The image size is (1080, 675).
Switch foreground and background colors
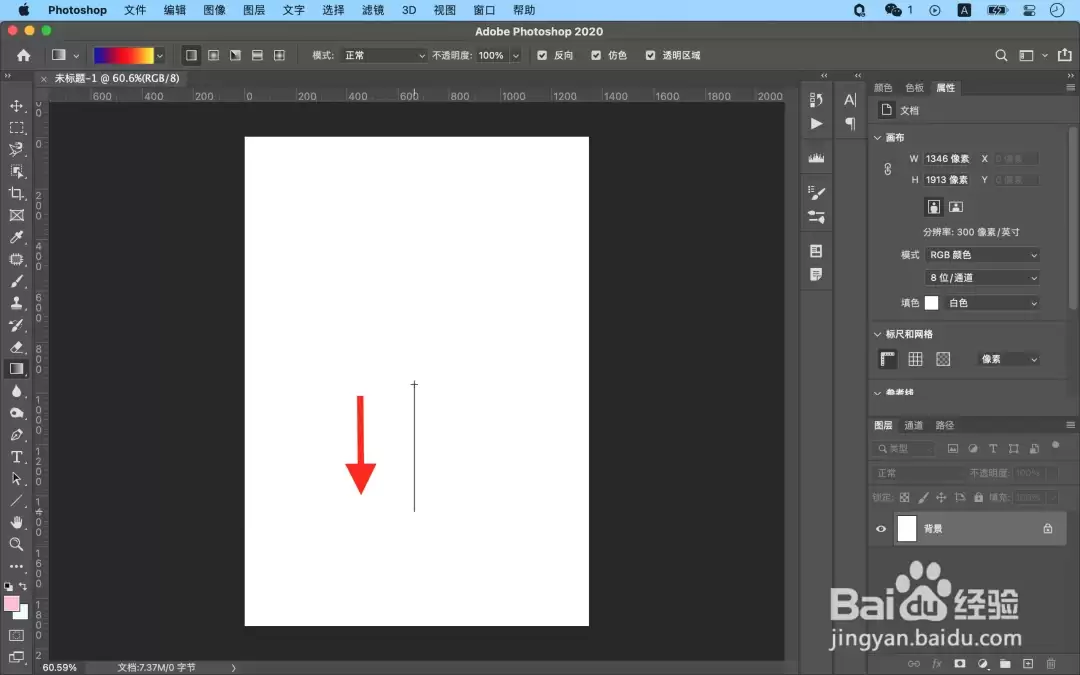pos(23,586)
